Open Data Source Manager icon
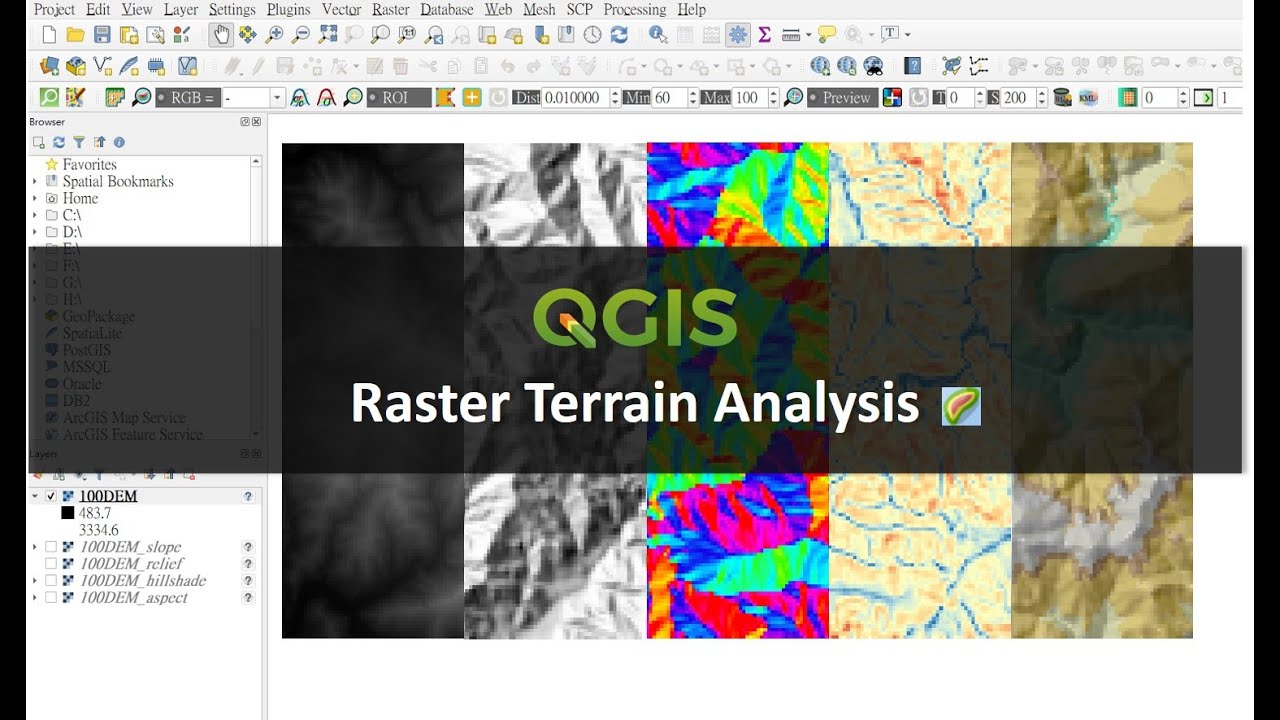The height and width of the screenshot is (720, 1280). (x=49, y=66)
